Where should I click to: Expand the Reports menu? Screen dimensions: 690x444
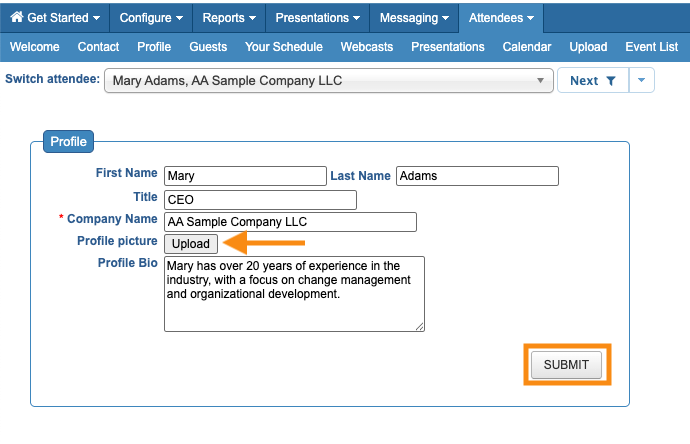point(229,18)
